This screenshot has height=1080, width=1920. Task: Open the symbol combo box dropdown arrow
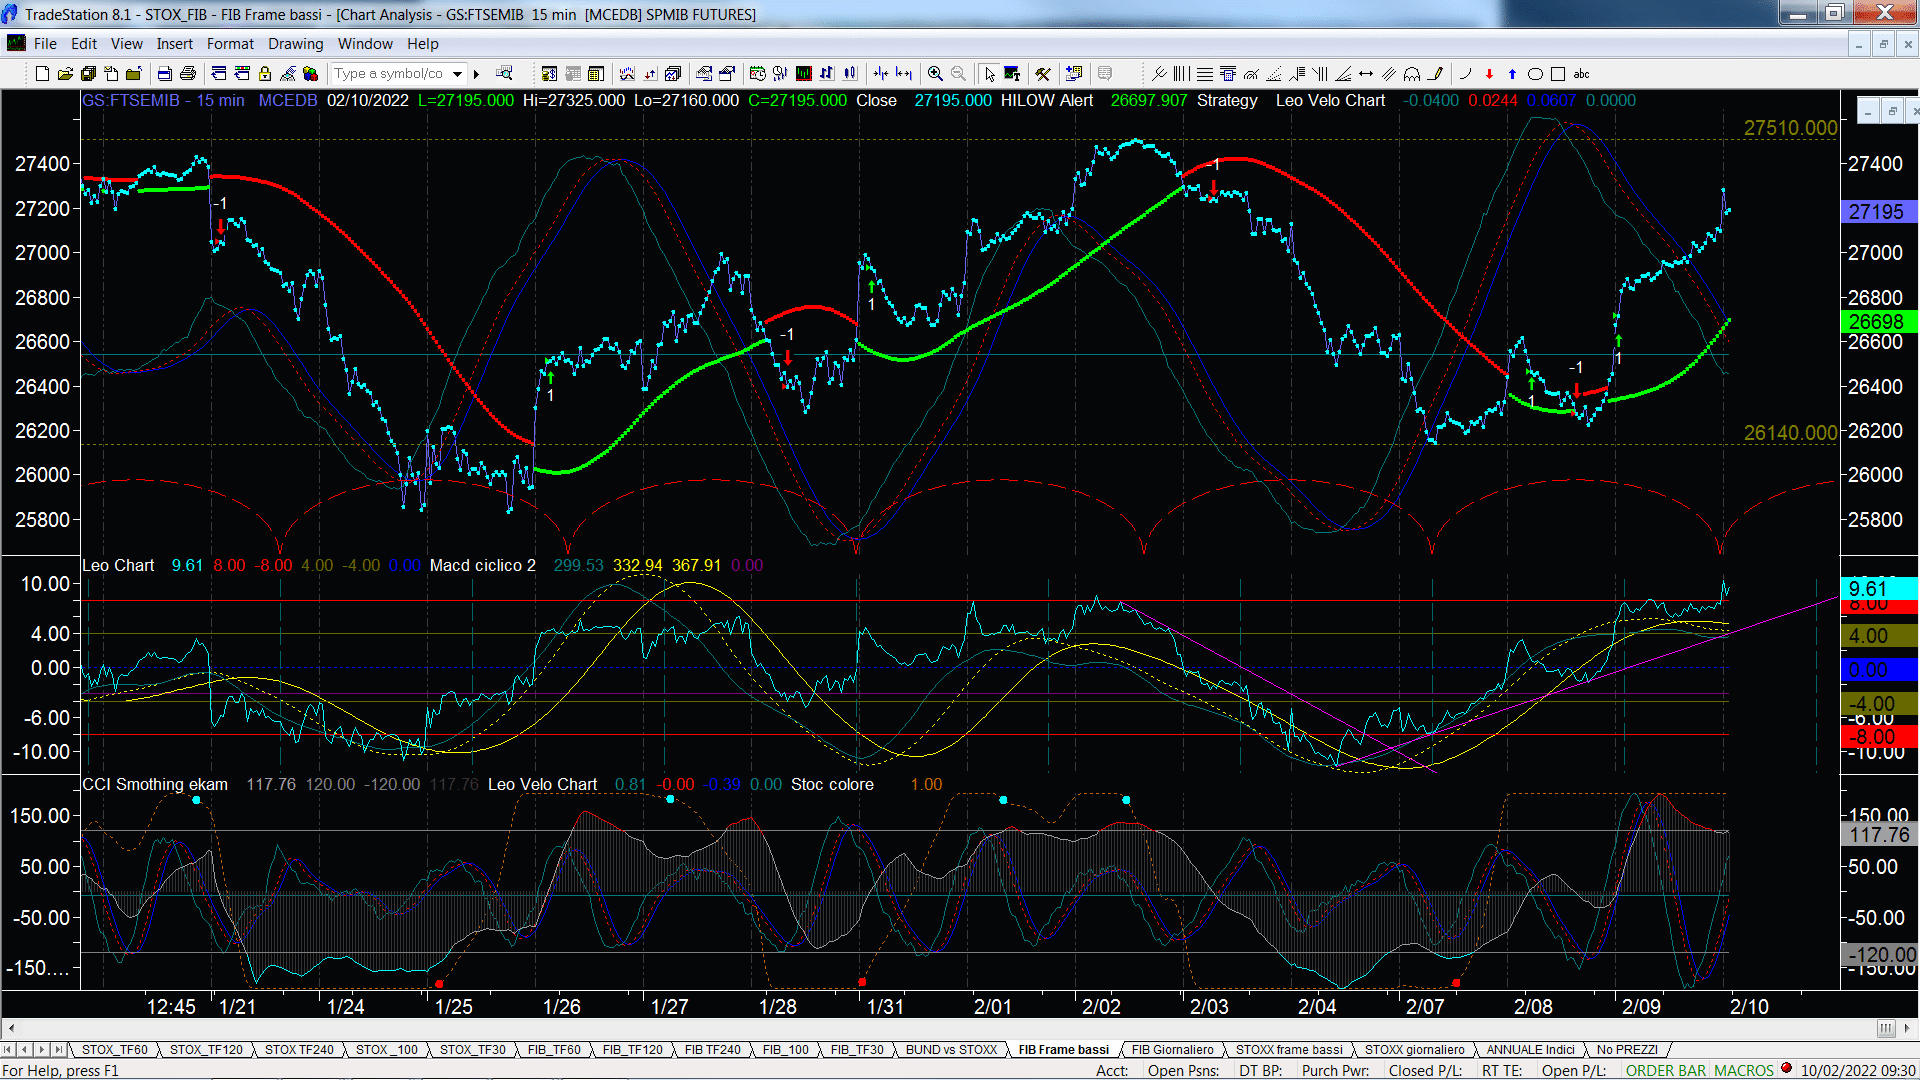coord(457,74)
